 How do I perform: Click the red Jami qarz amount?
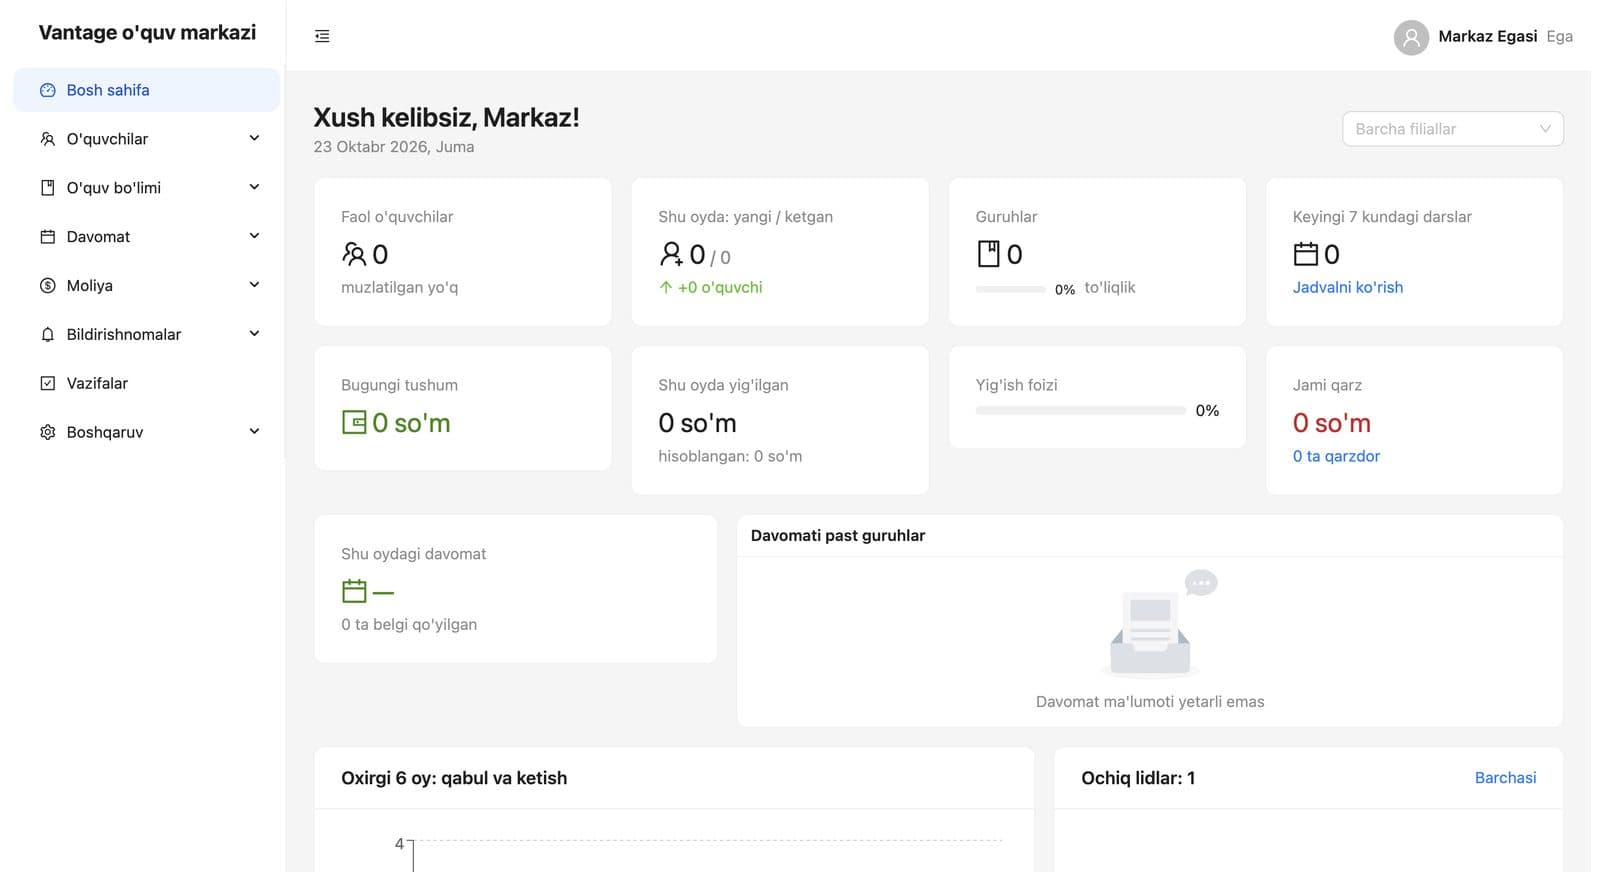pyautogui.click(x=1331, y=423)
